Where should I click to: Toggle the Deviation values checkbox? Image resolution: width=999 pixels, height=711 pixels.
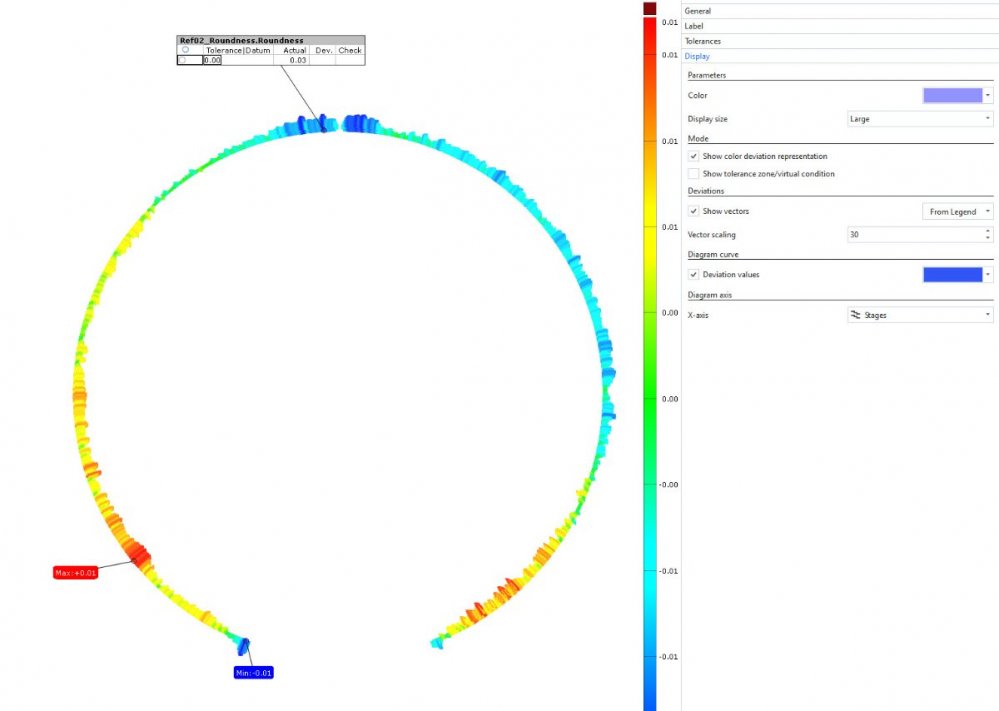click(694, 274)
